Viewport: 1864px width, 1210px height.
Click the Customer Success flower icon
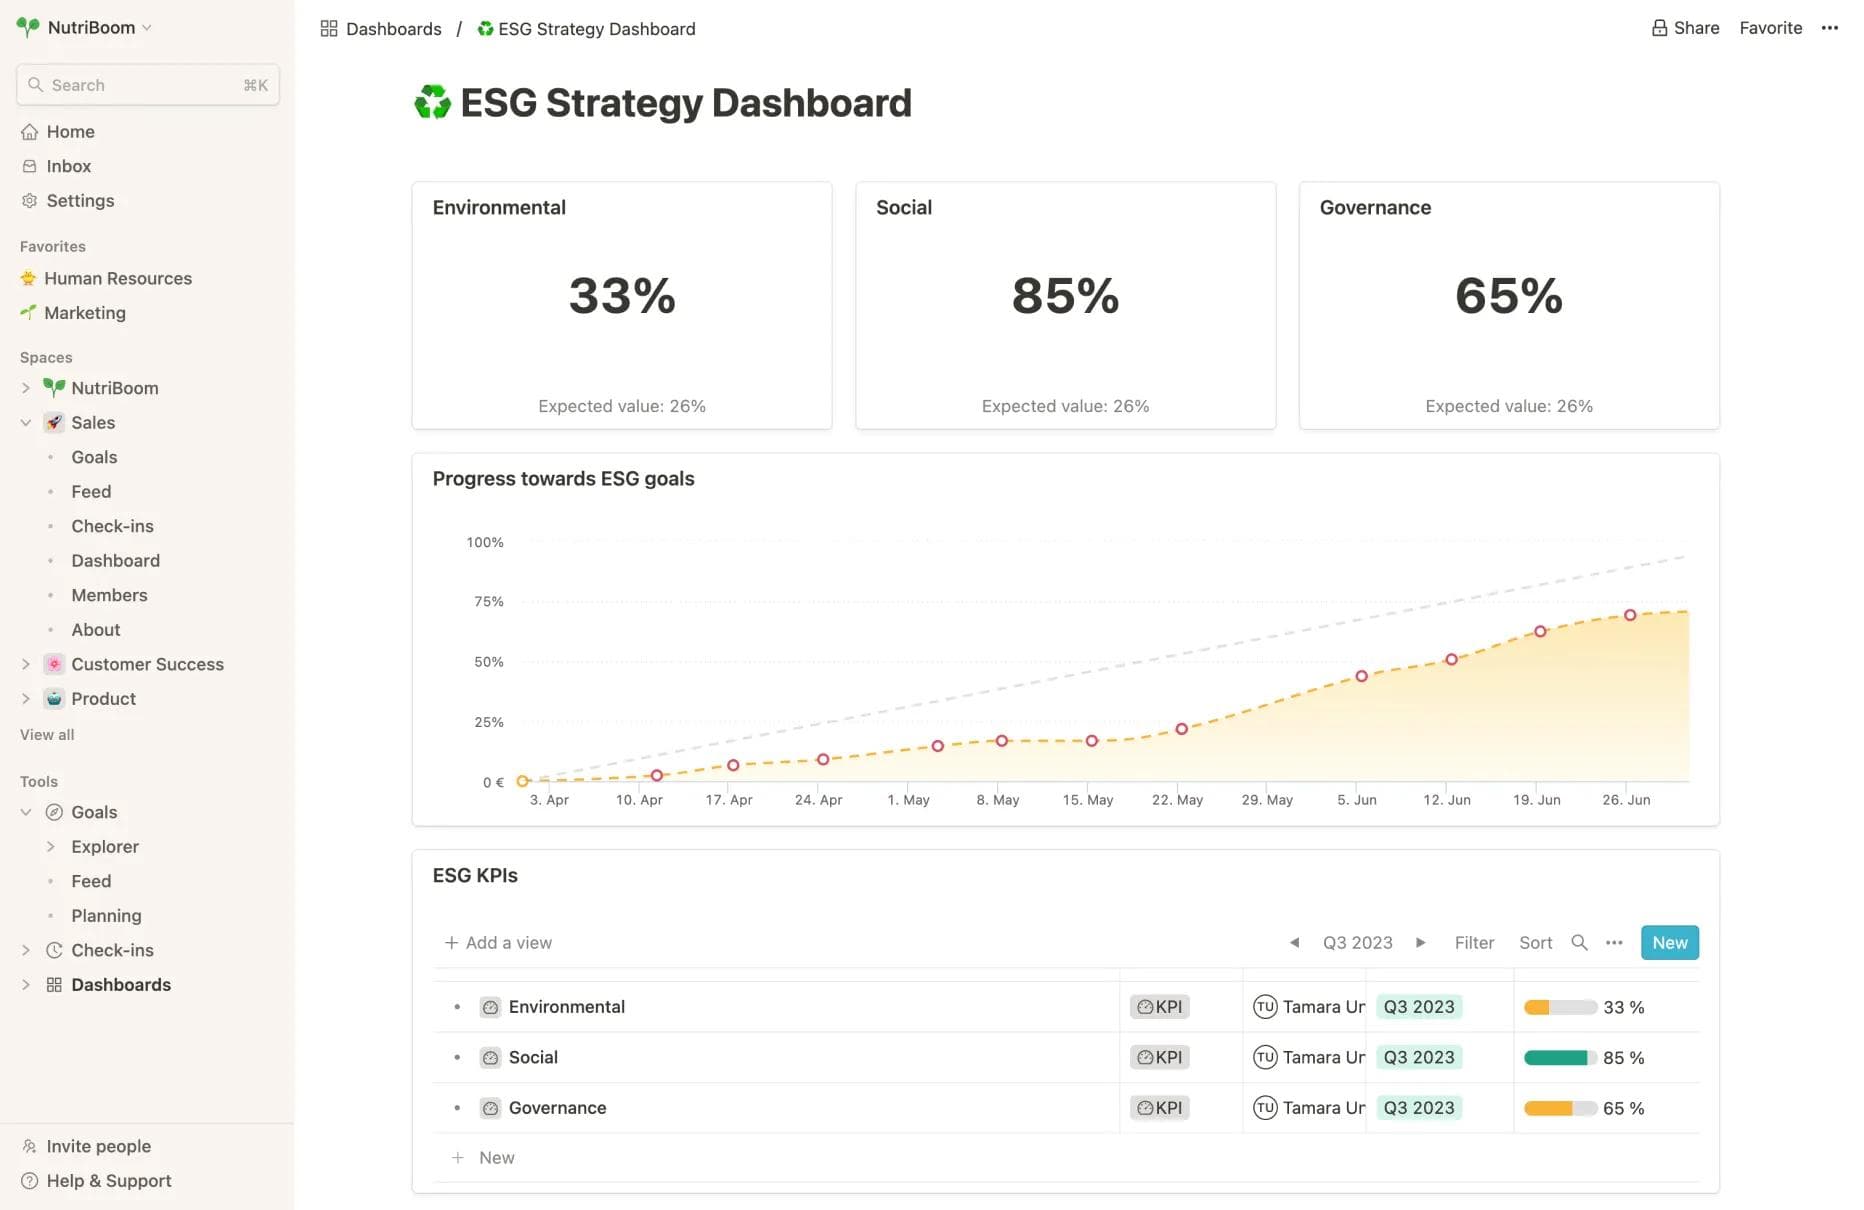point(53,664)
